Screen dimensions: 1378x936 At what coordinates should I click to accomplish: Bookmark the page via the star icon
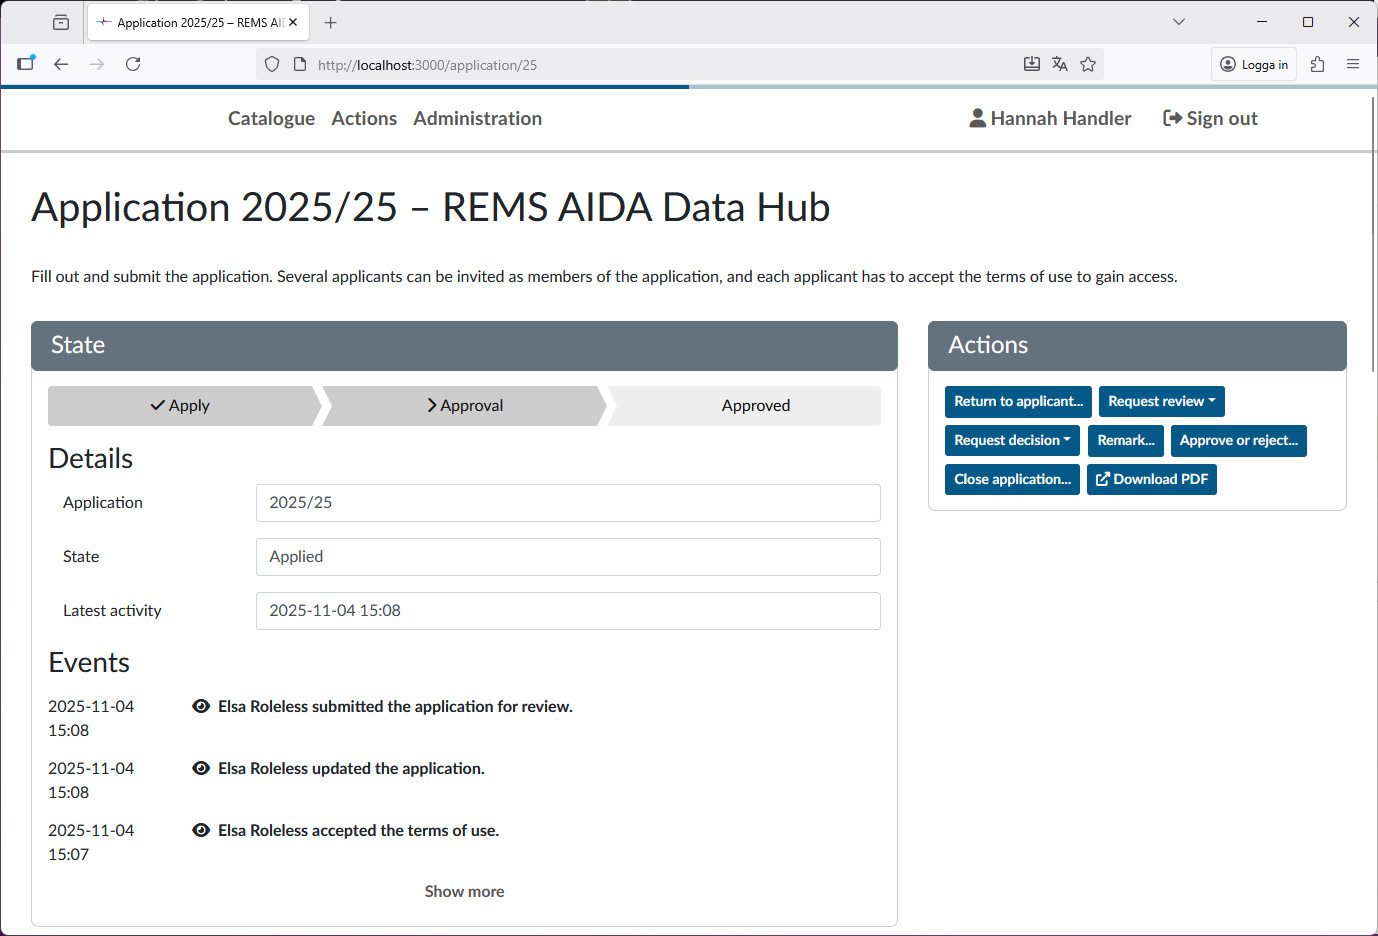tap(1088, 63)
